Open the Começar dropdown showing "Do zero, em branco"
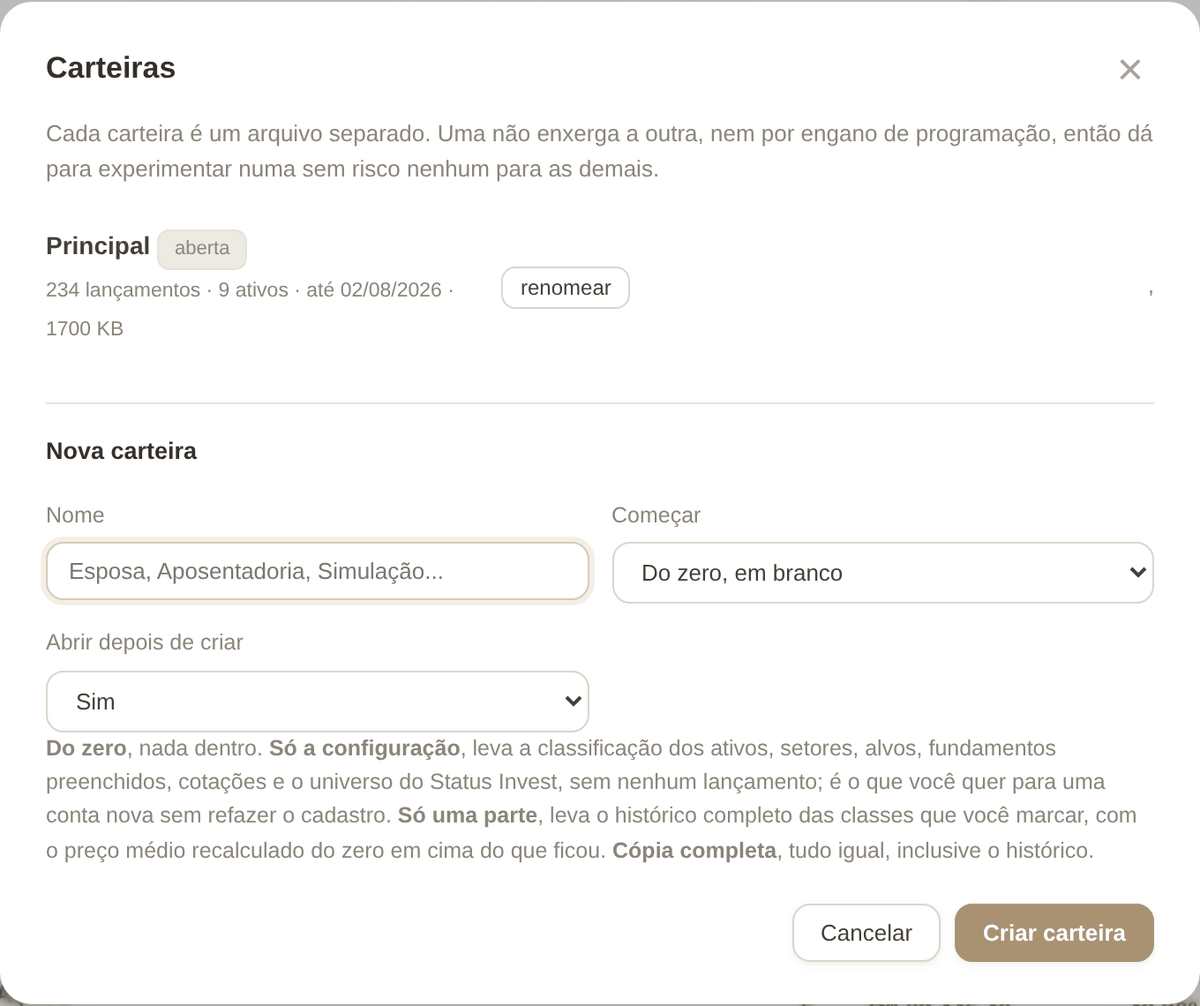Viewport: 1200px width, 1006px height. point(883,573)
